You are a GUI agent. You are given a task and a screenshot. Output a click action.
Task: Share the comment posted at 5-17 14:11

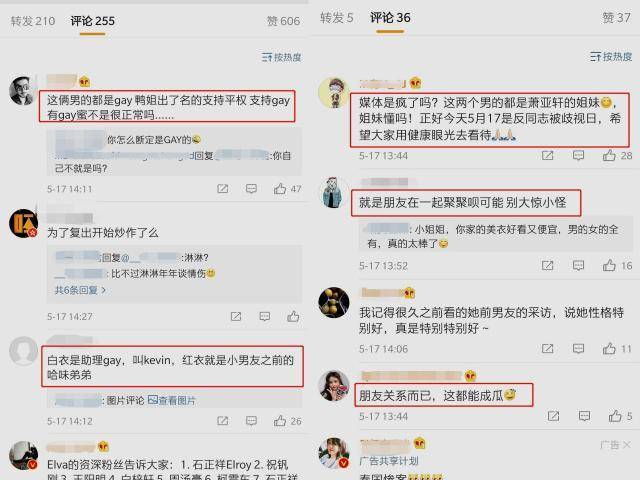(x=222, y=189)
